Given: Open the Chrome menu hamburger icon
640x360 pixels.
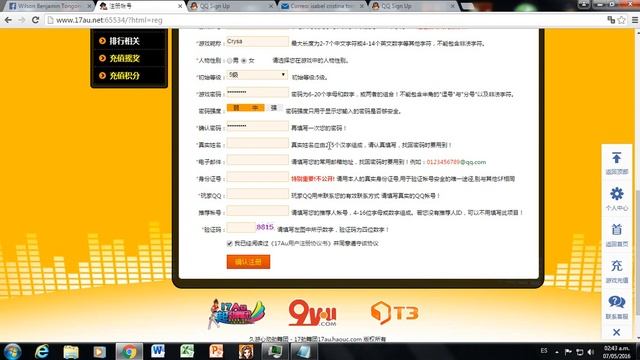Looking at the screenshot, I should click(x=635, y=20).
